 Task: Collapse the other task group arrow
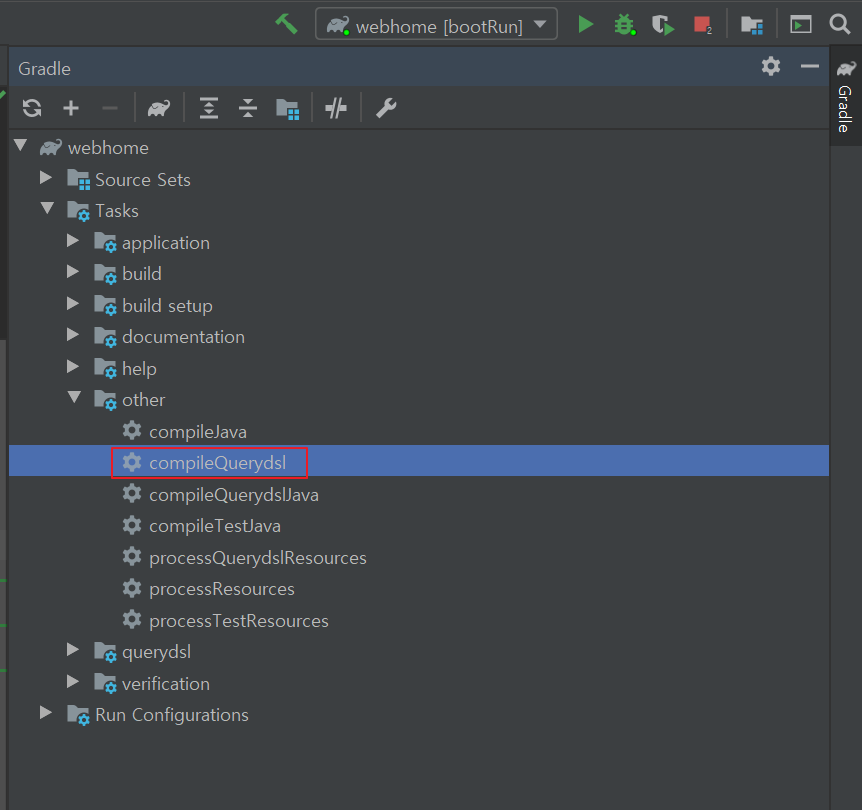pos(74,397)
